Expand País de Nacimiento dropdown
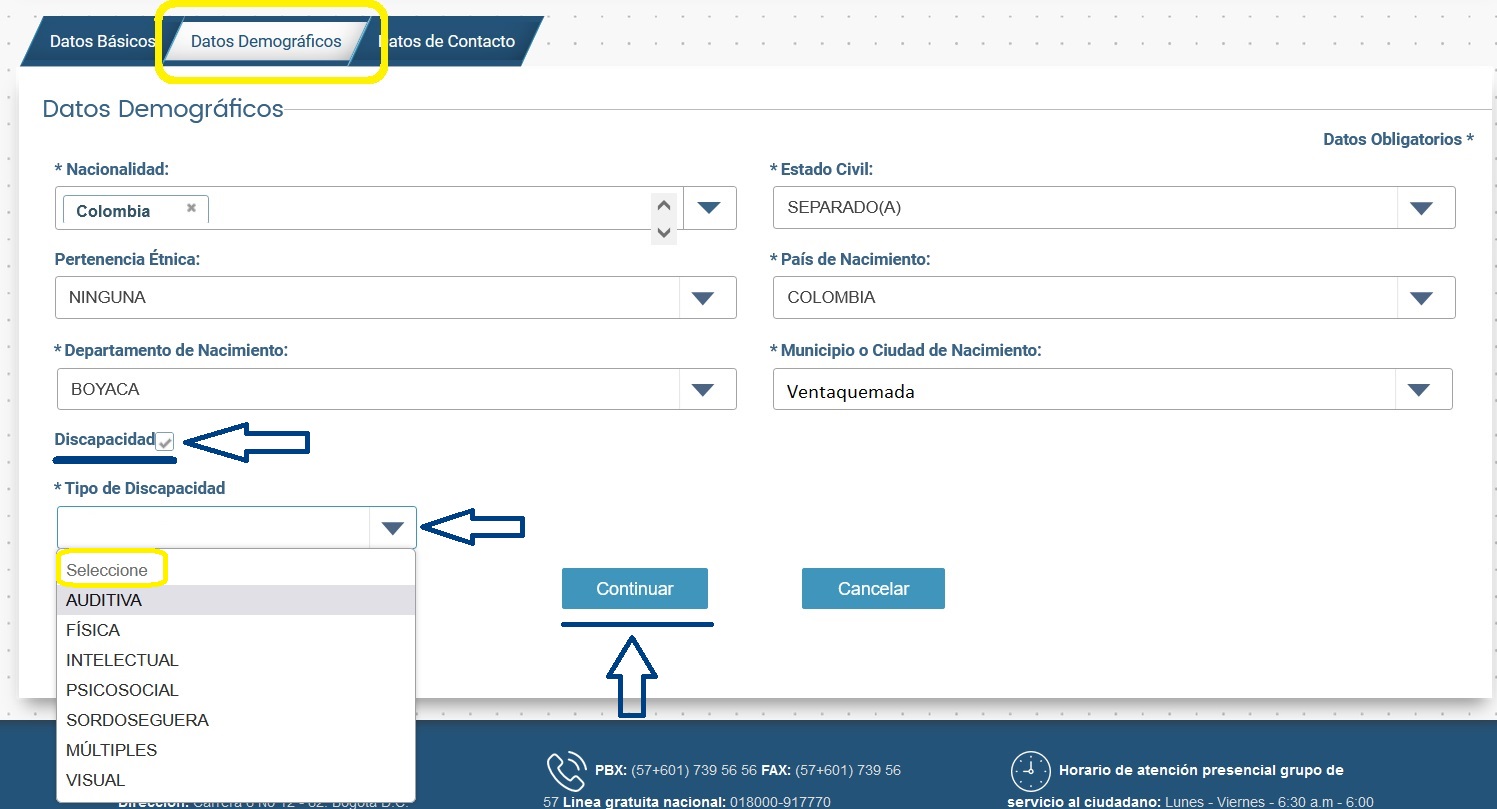 [x=1421, y=298]
